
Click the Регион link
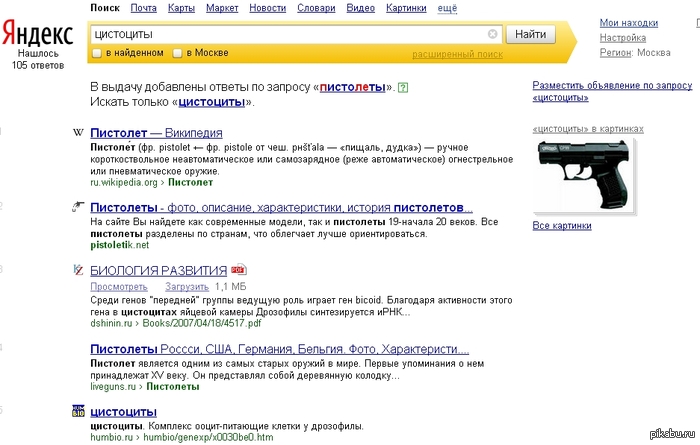pos(615,53)
